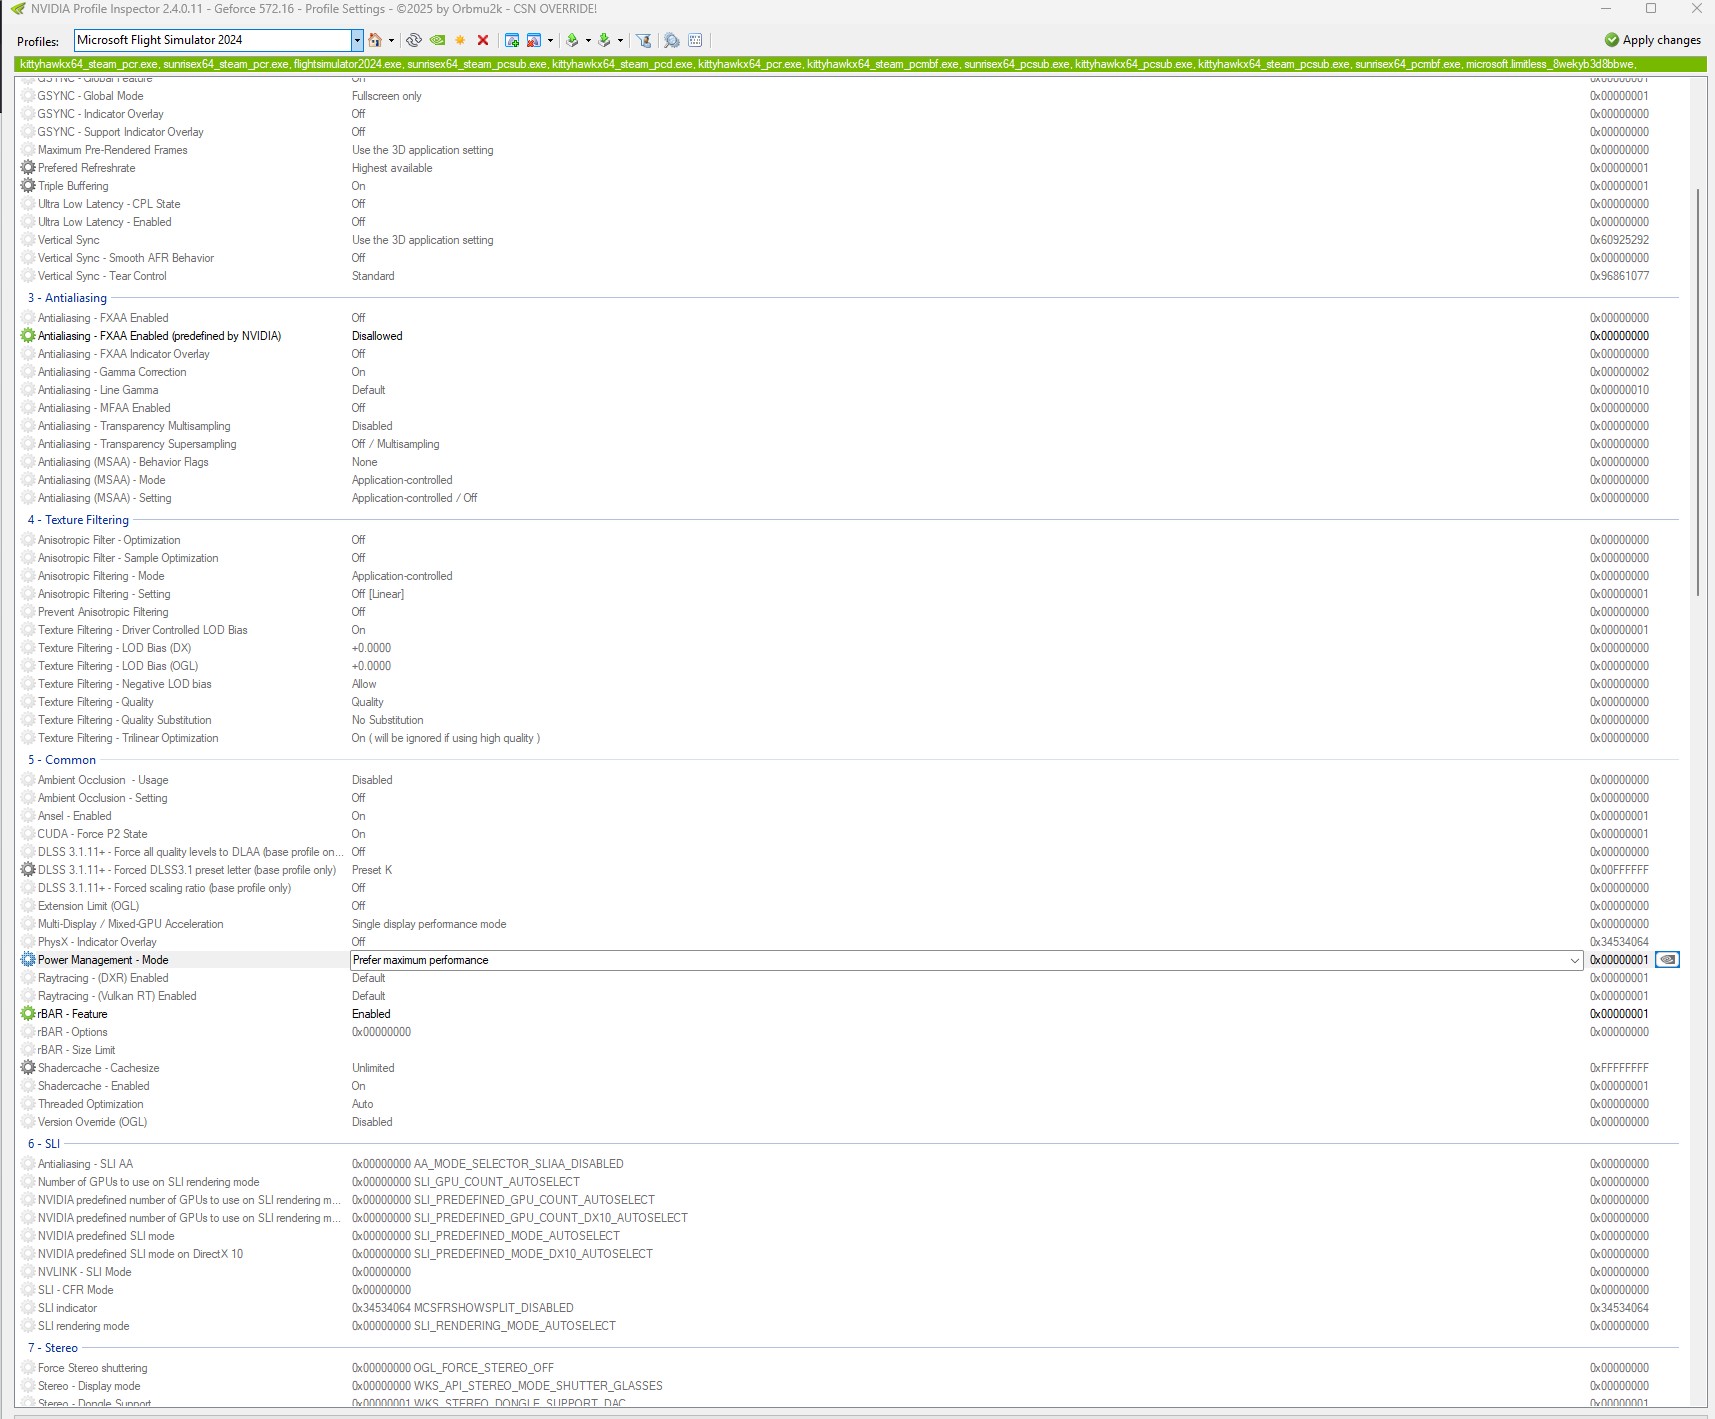
Task: Click the 6 - SLI section header
Action: (44, 1144)
